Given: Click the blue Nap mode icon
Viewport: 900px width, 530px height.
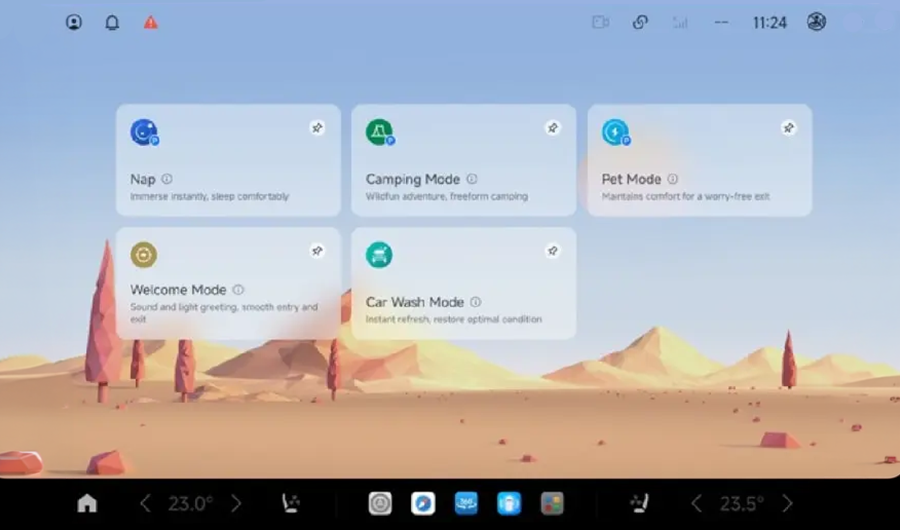Looking at the screenshot, I should click(144, 133).
